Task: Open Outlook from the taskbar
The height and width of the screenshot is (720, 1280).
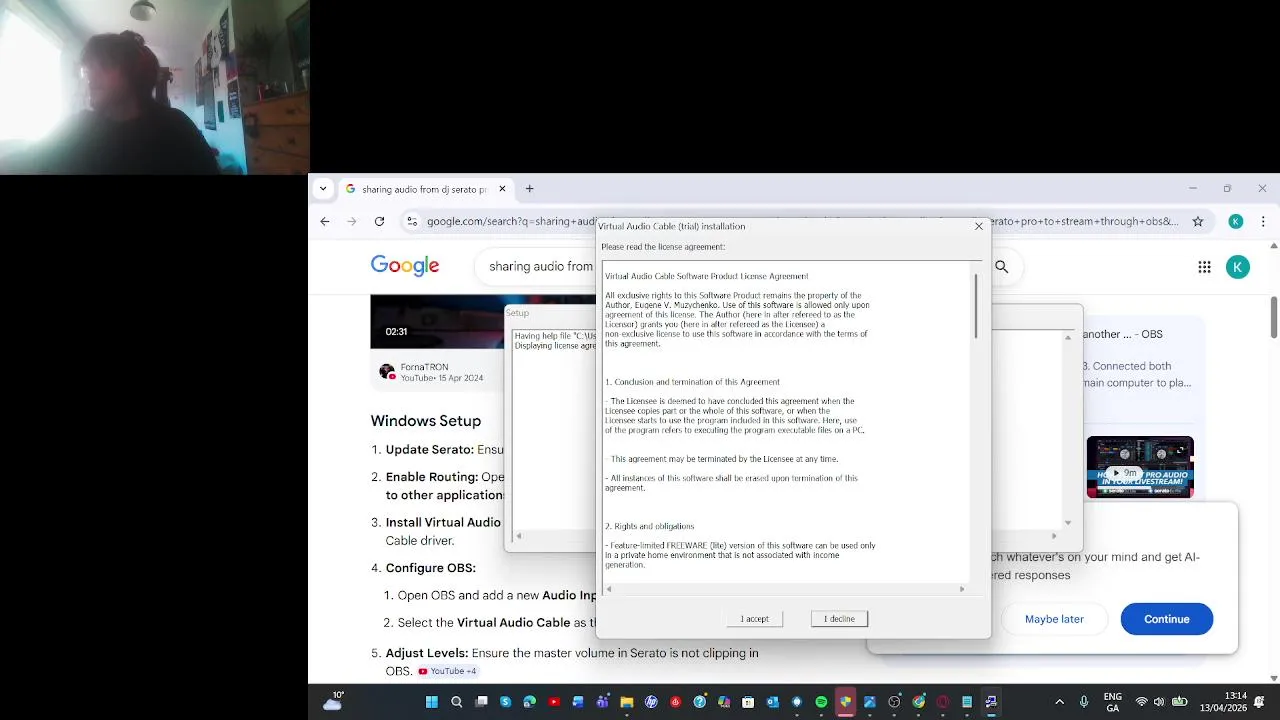Action: 773,702
